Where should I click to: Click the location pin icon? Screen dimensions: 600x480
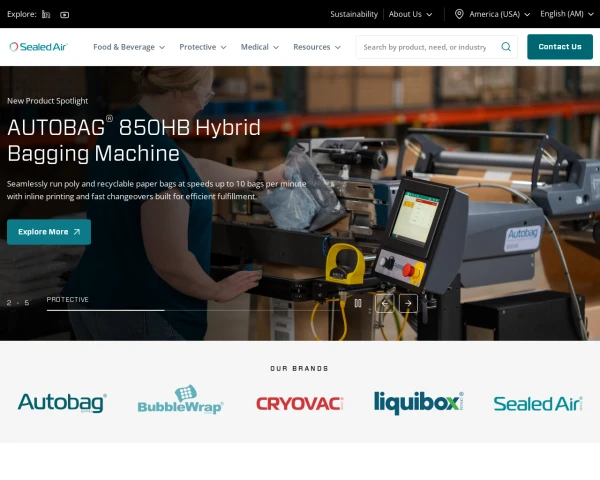[459, 14]
